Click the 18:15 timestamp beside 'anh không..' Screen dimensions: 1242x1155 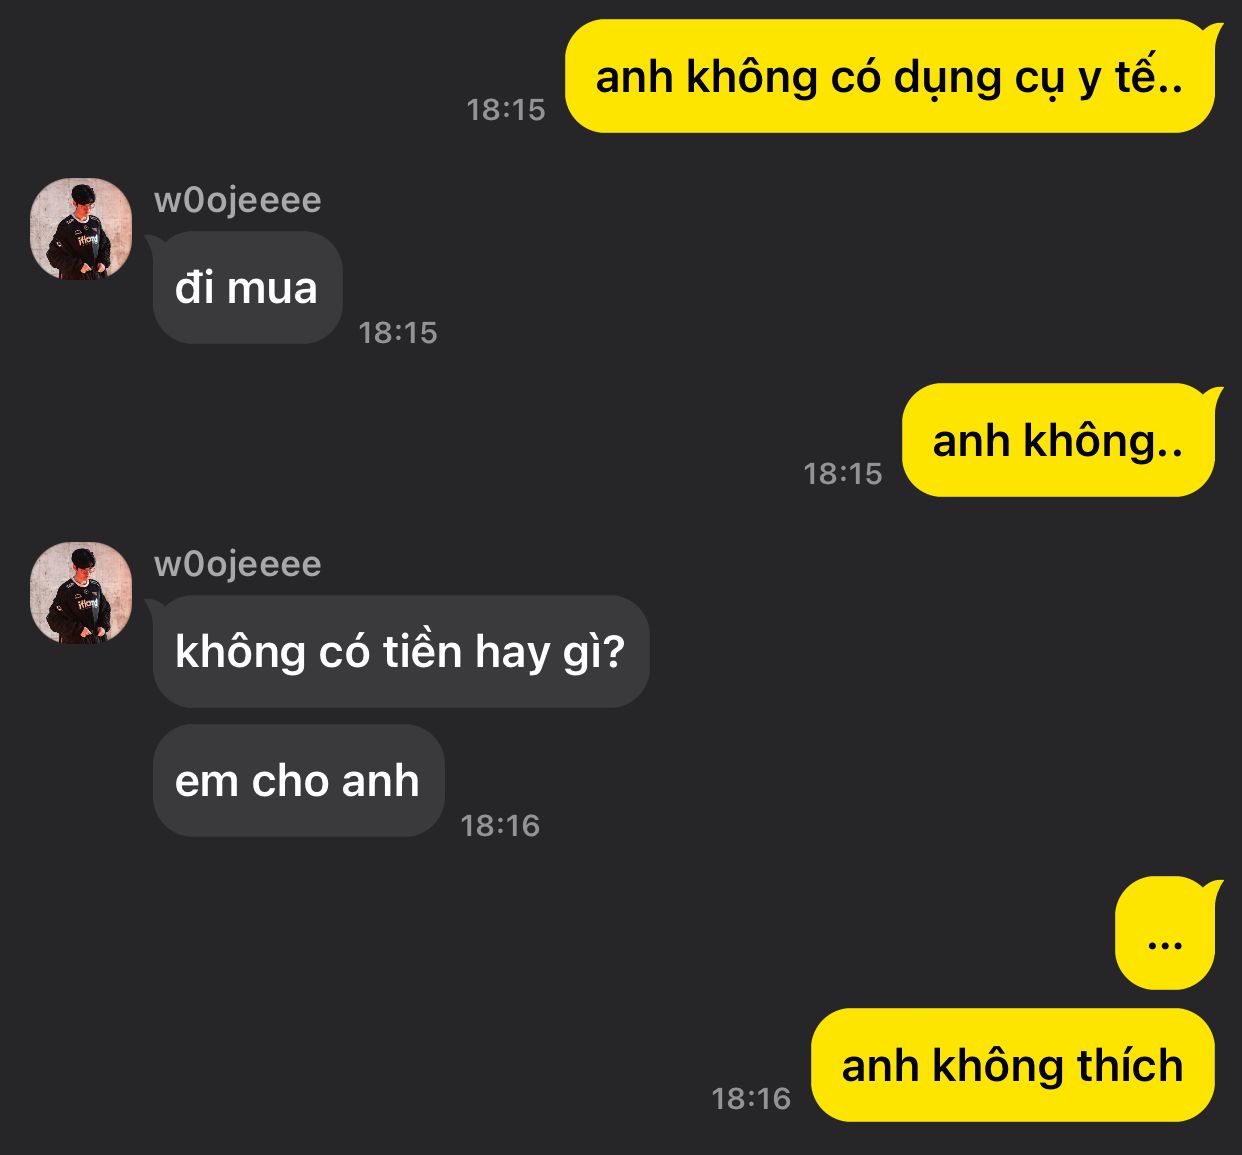point(843,473)
